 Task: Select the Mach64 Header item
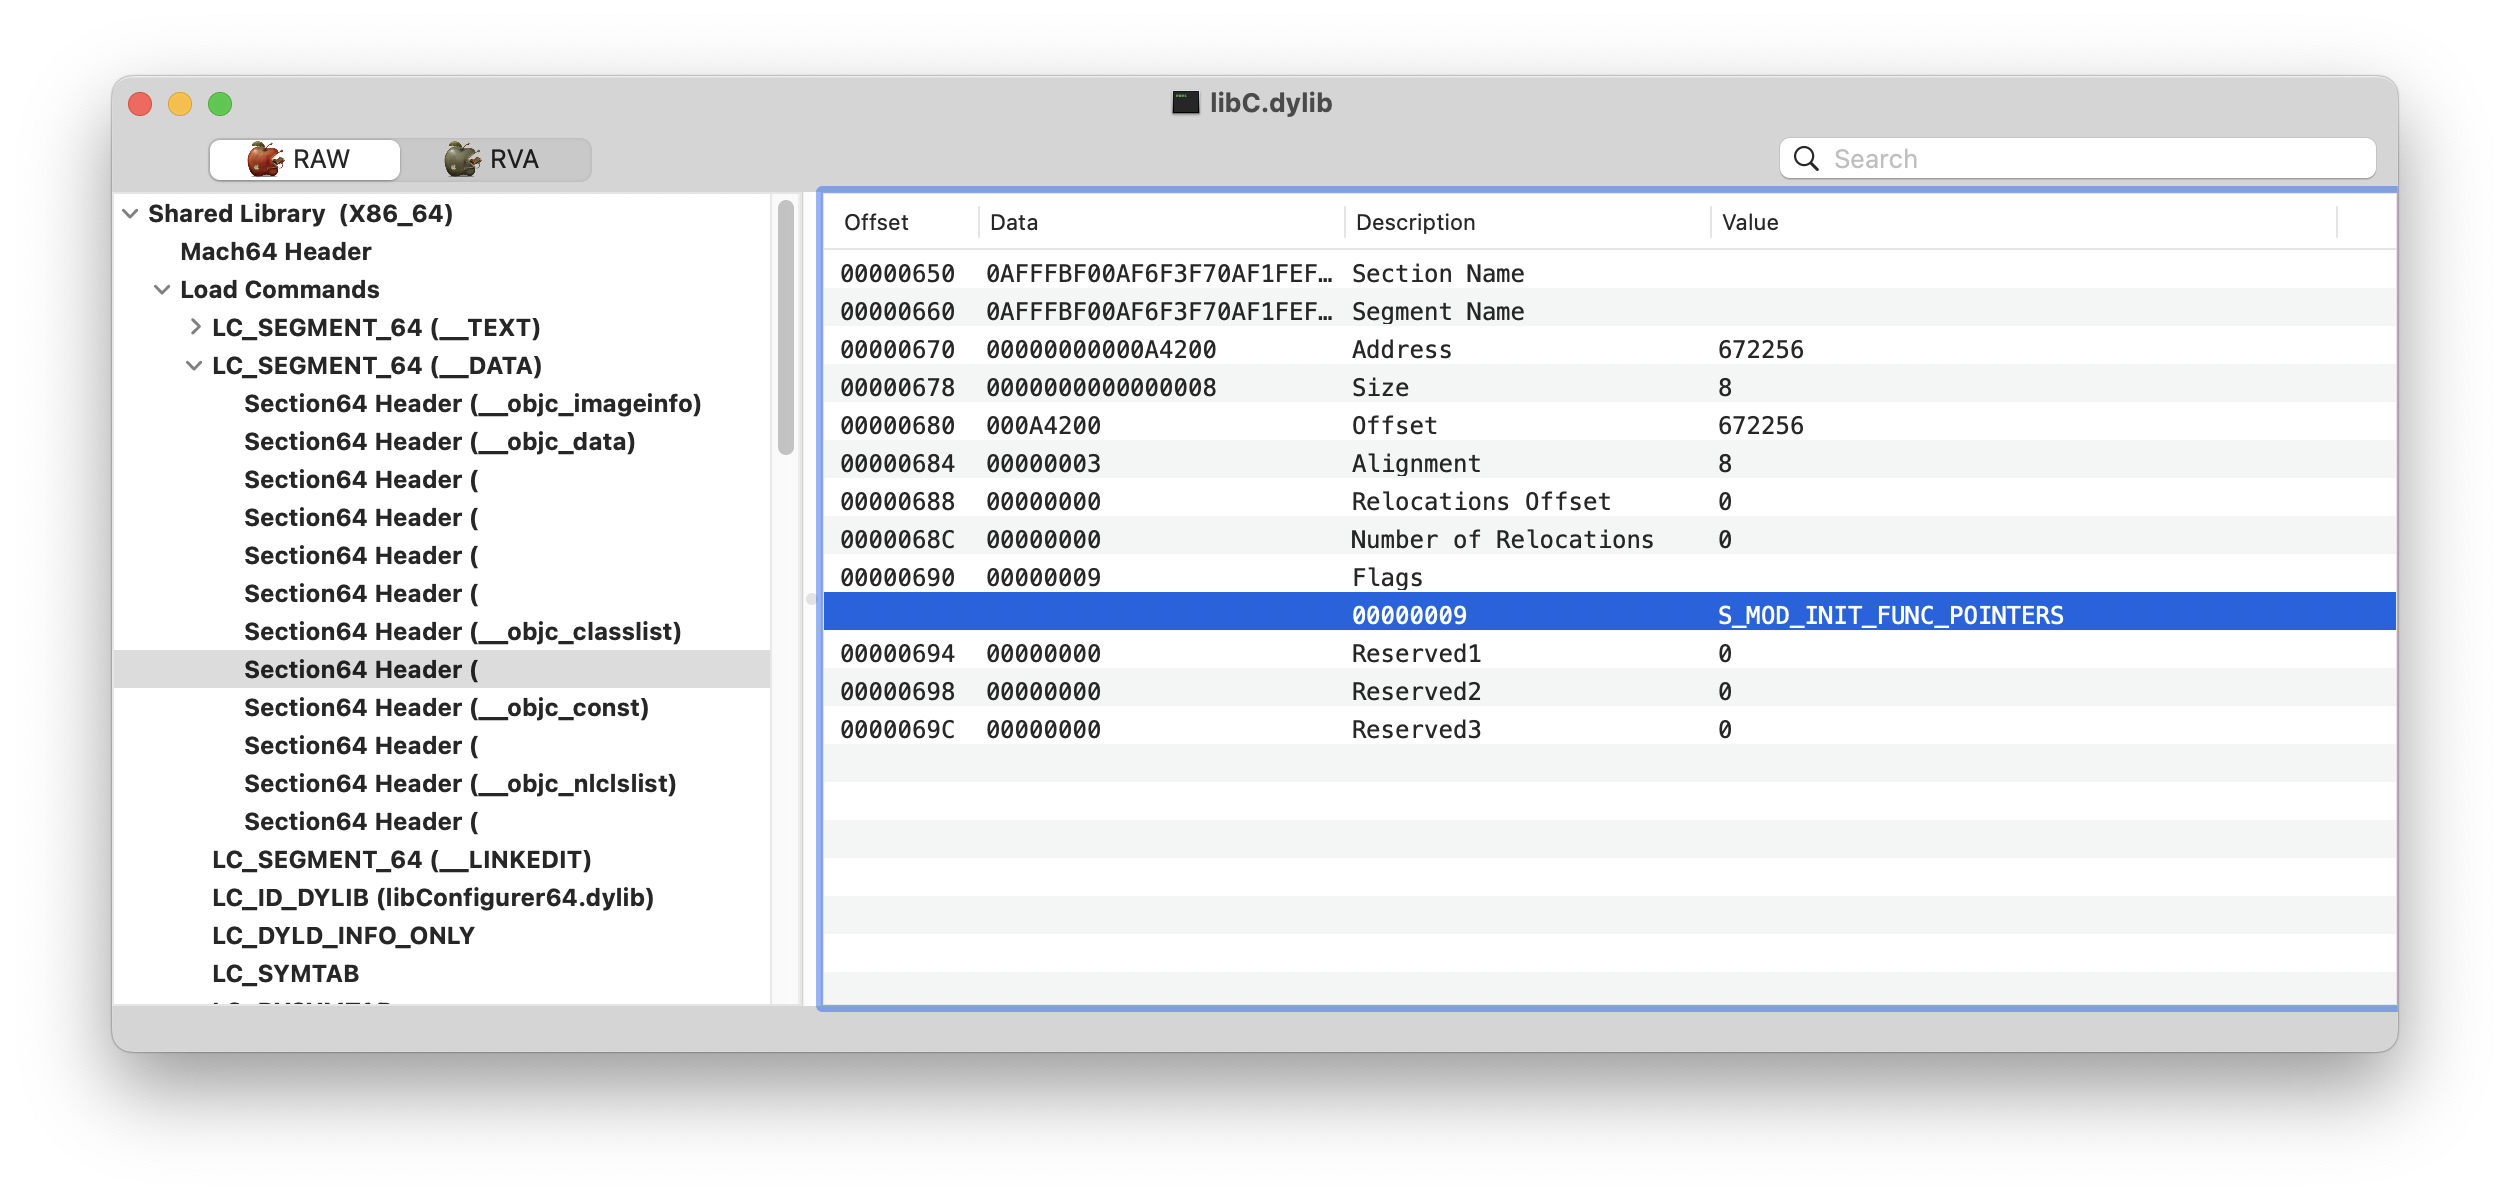(x=275, y=251)
